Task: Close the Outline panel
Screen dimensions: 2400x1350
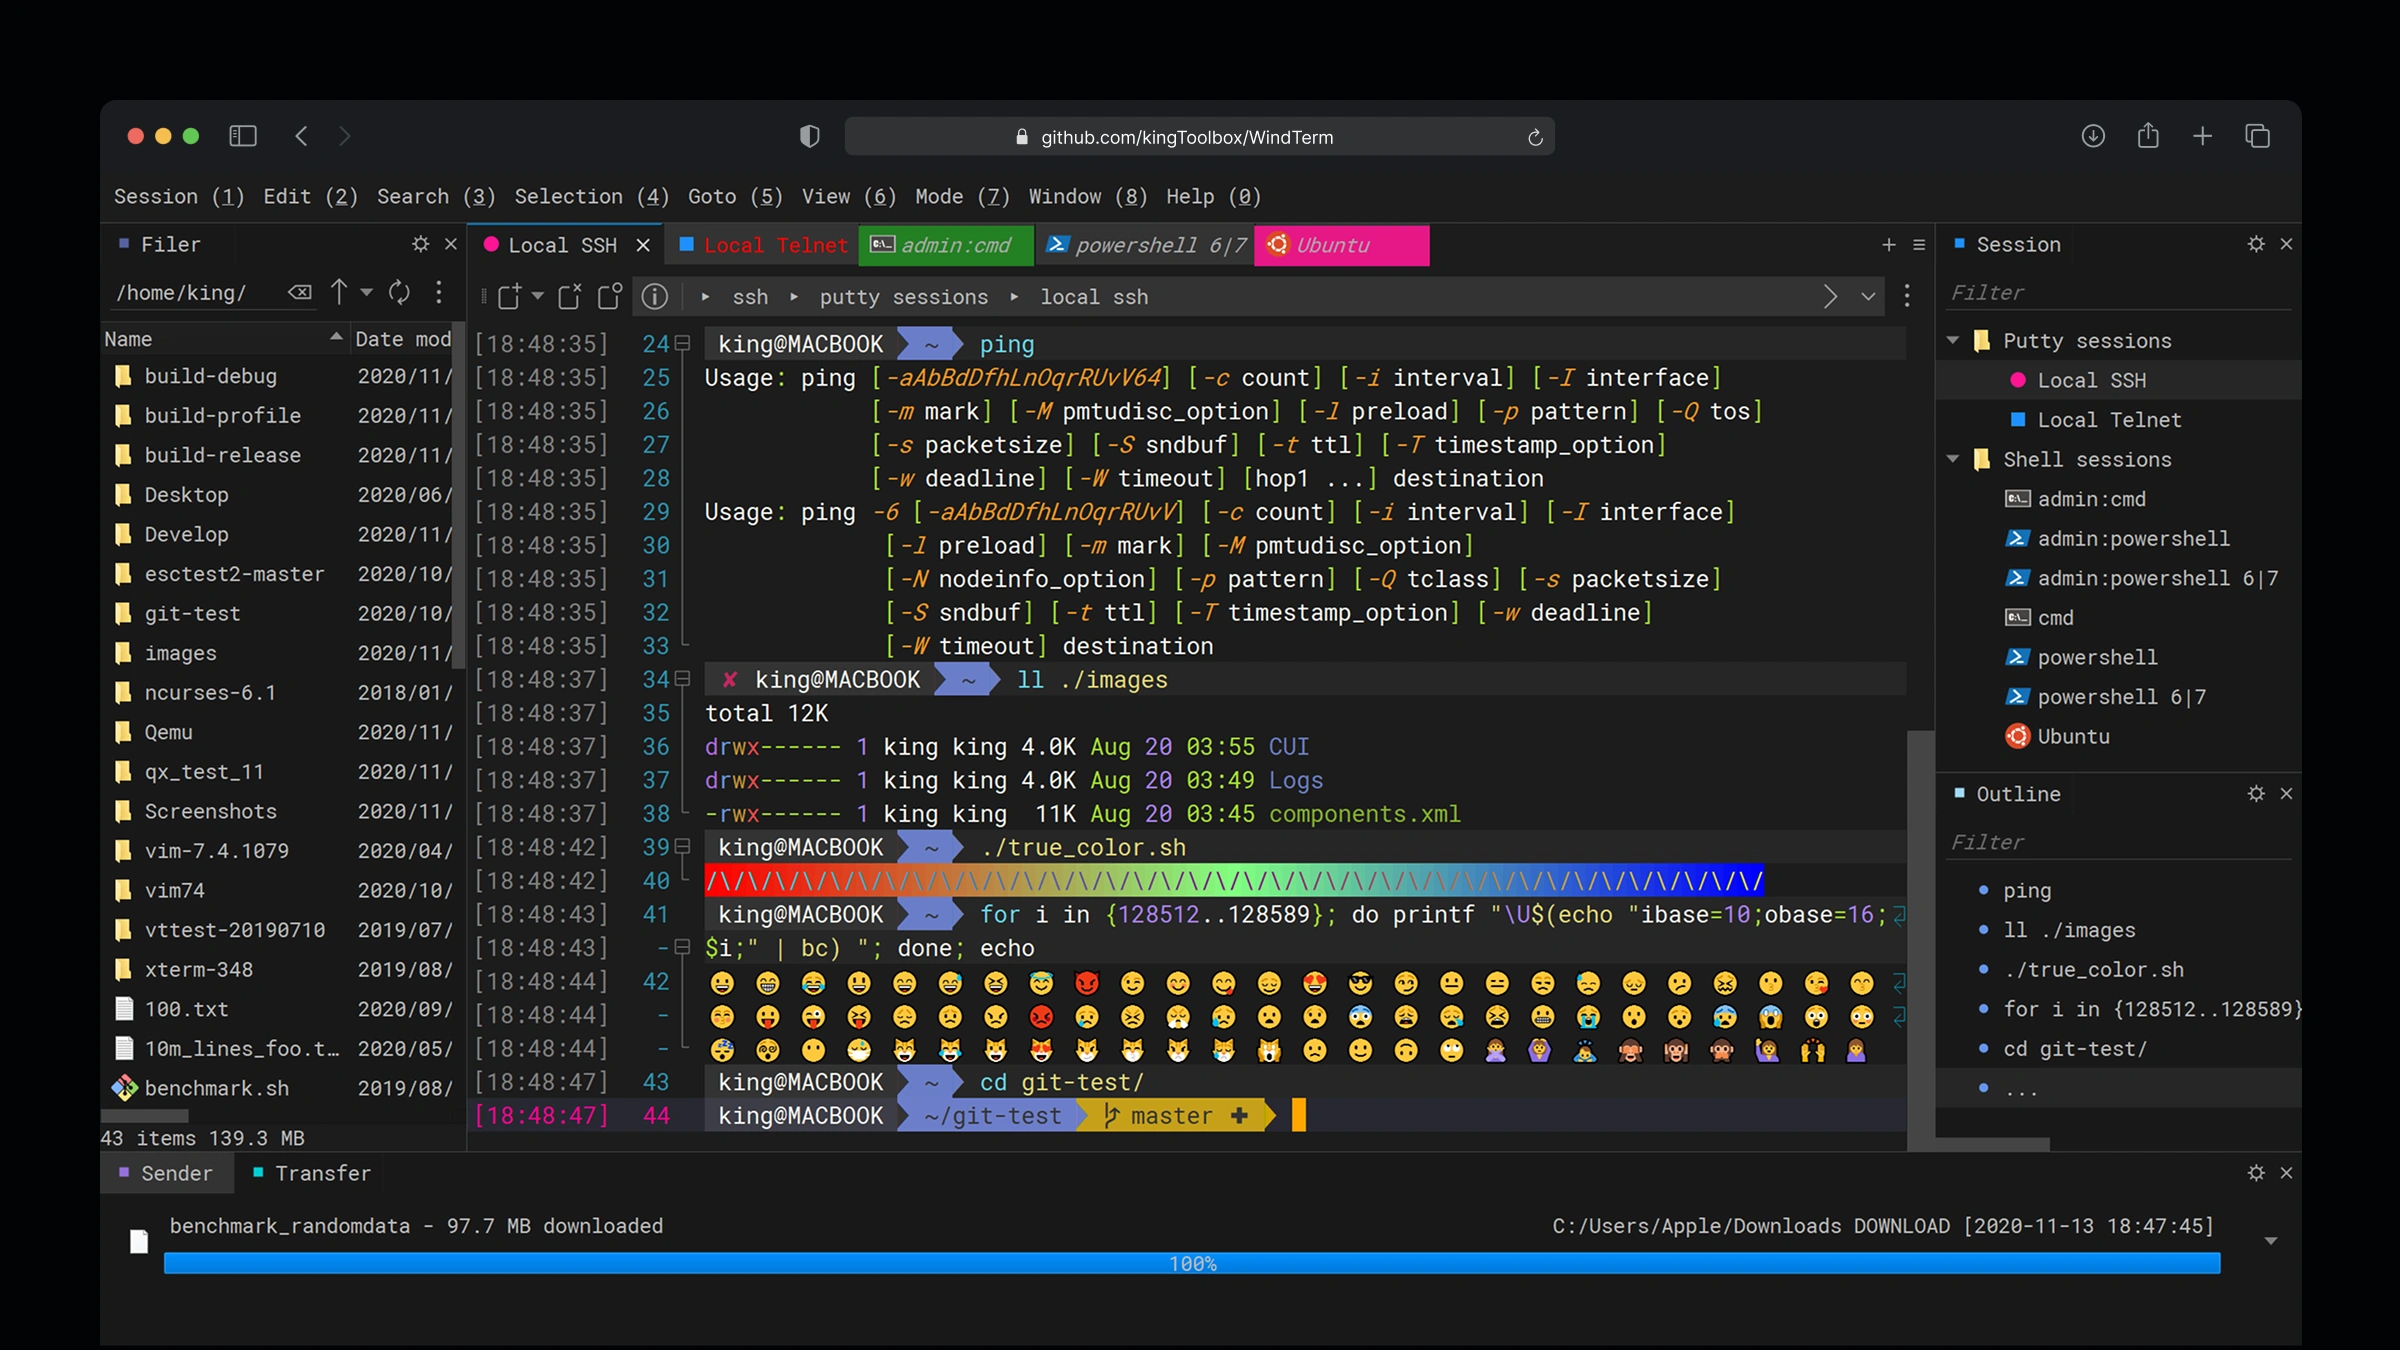Action: 2286,793
